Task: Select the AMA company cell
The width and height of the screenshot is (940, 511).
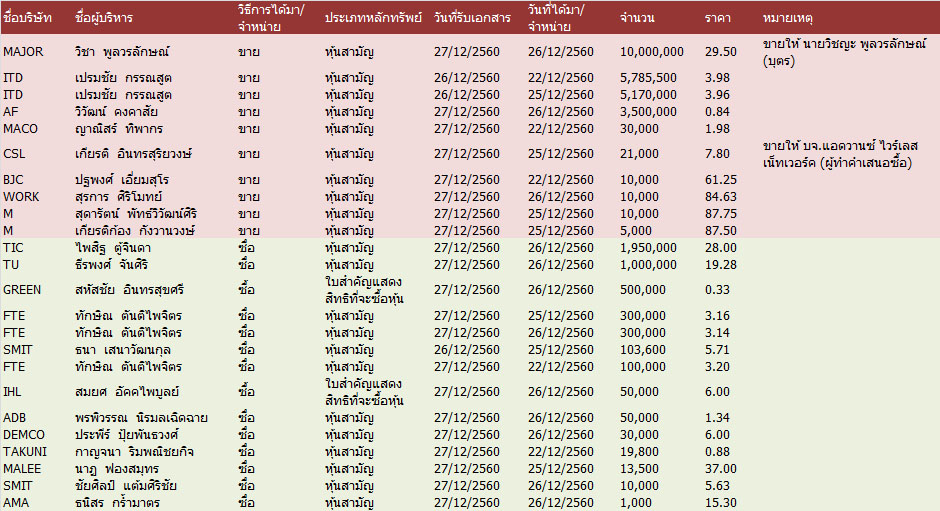Action: point(16,503)
